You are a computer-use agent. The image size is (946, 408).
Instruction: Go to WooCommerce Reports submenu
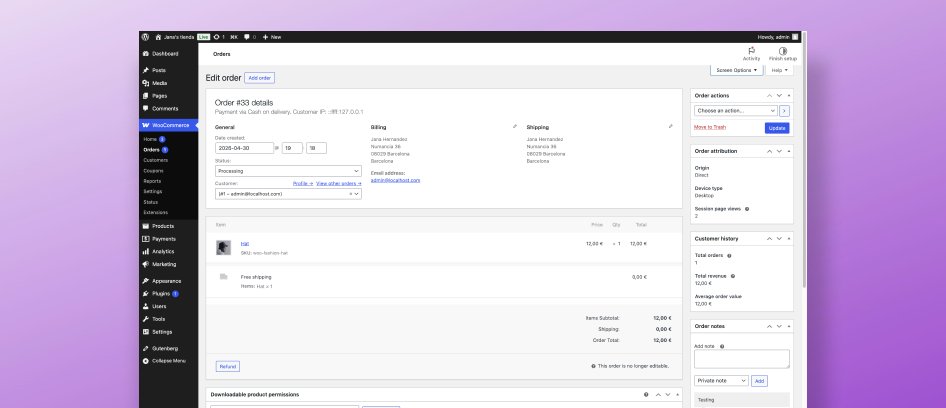[x=152, y=181]
